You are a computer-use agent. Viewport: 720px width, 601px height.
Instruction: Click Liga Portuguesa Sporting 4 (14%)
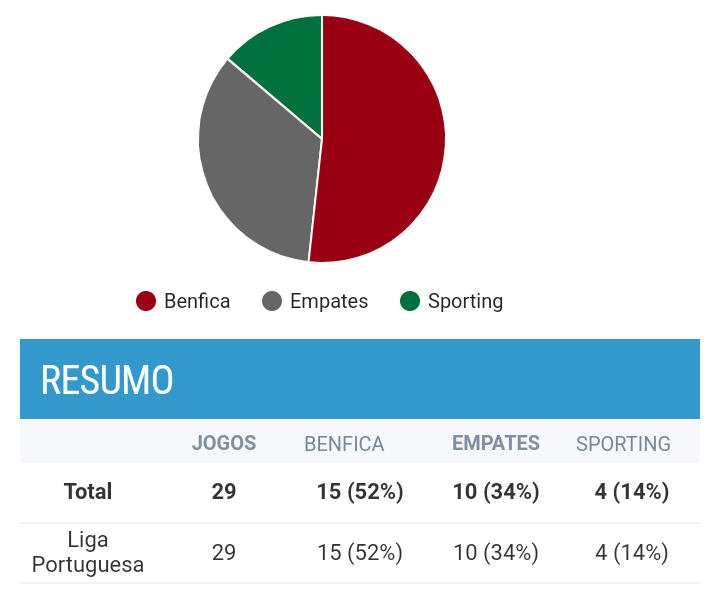point(632,552)
